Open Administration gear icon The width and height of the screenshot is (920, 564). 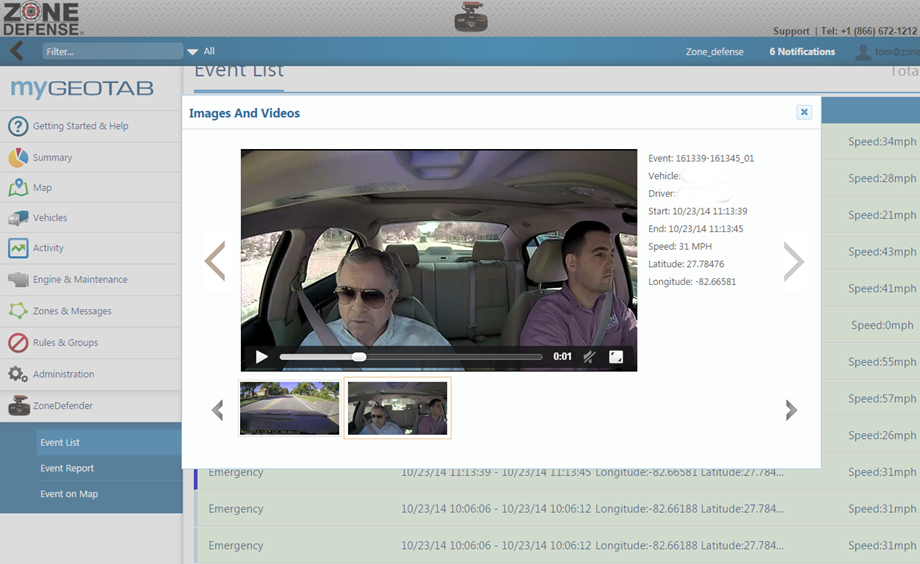18,374
